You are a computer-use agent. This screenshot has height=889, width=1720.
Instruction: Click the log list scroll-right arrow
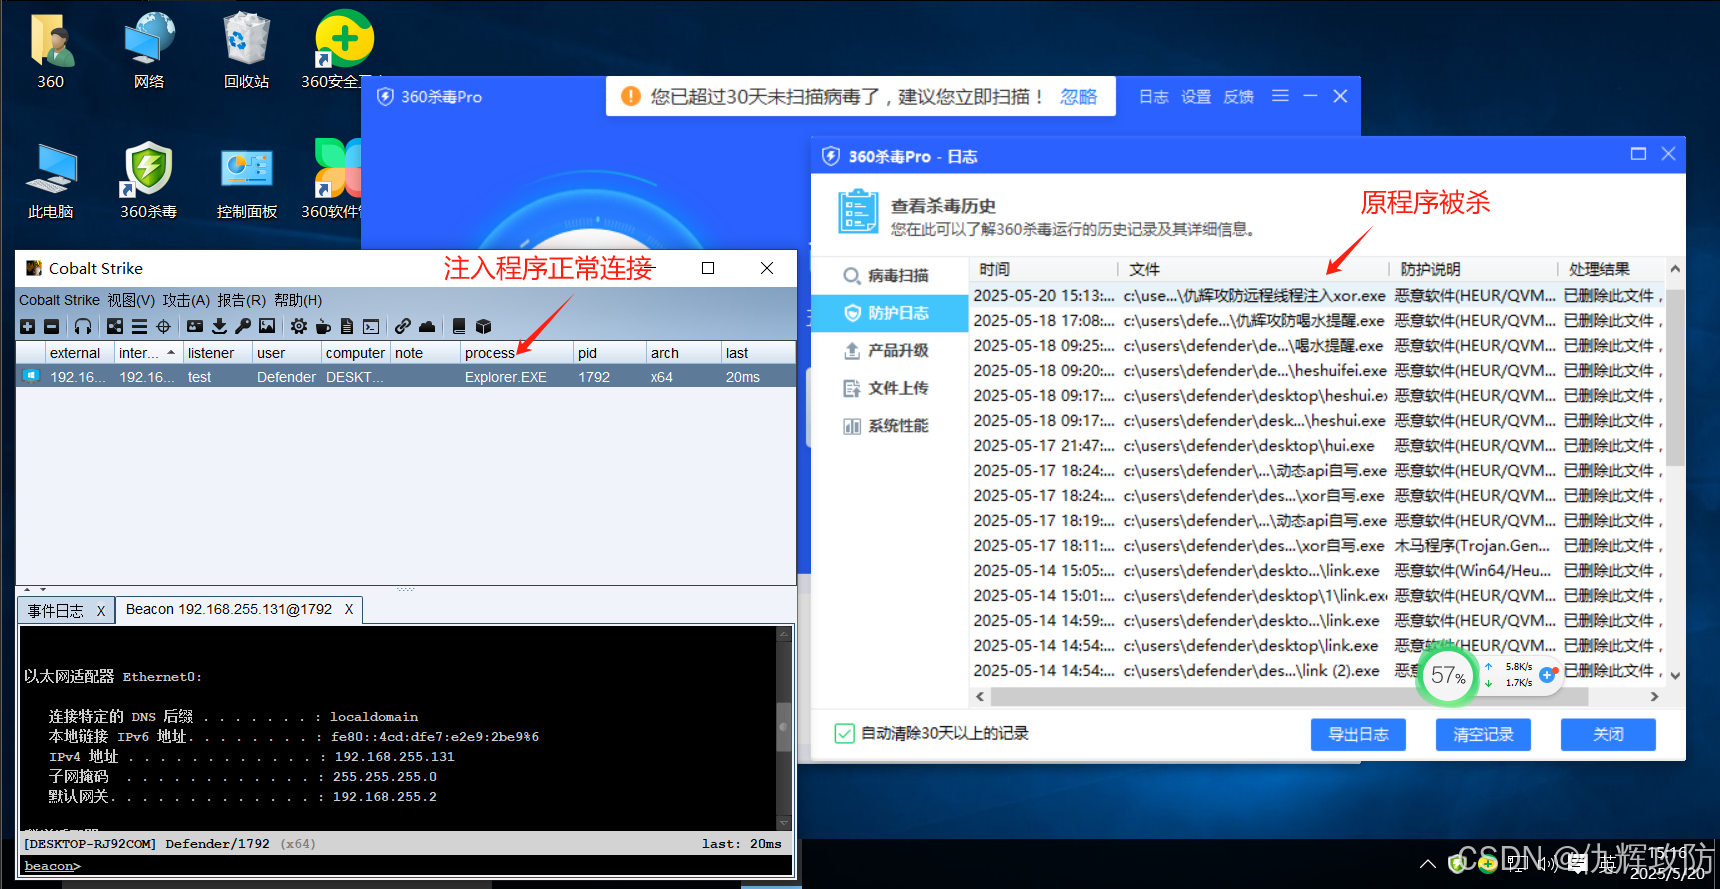1654,696
